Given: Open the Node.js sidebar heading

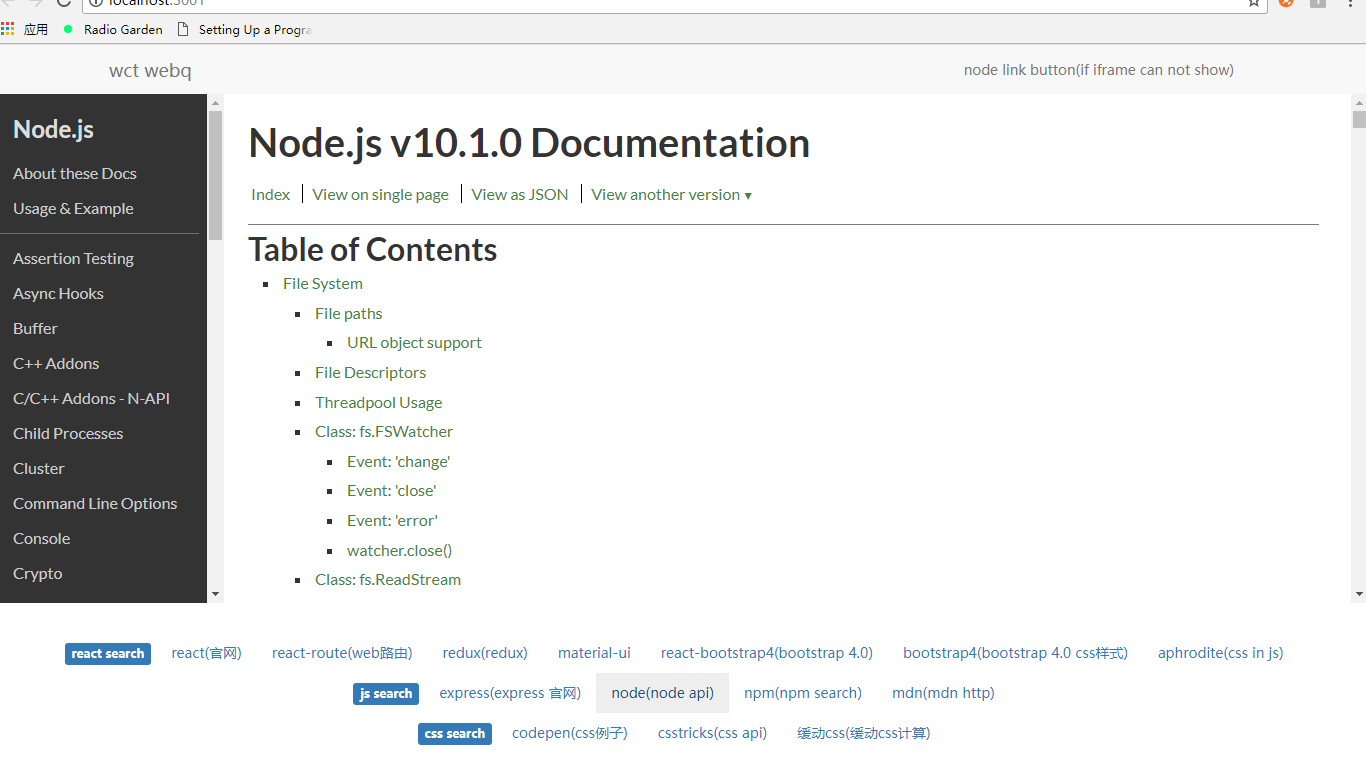Looking at the screenshot, I should [x=53, y=129].
